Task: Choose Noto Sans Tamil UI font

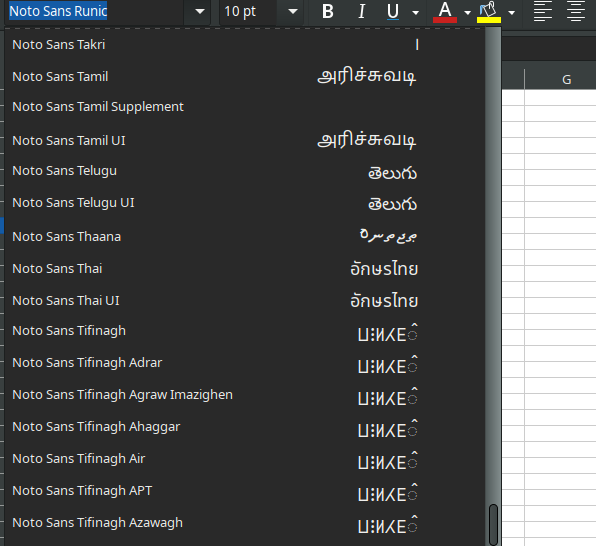Action: pyautogui.click(x=245, y=140)
